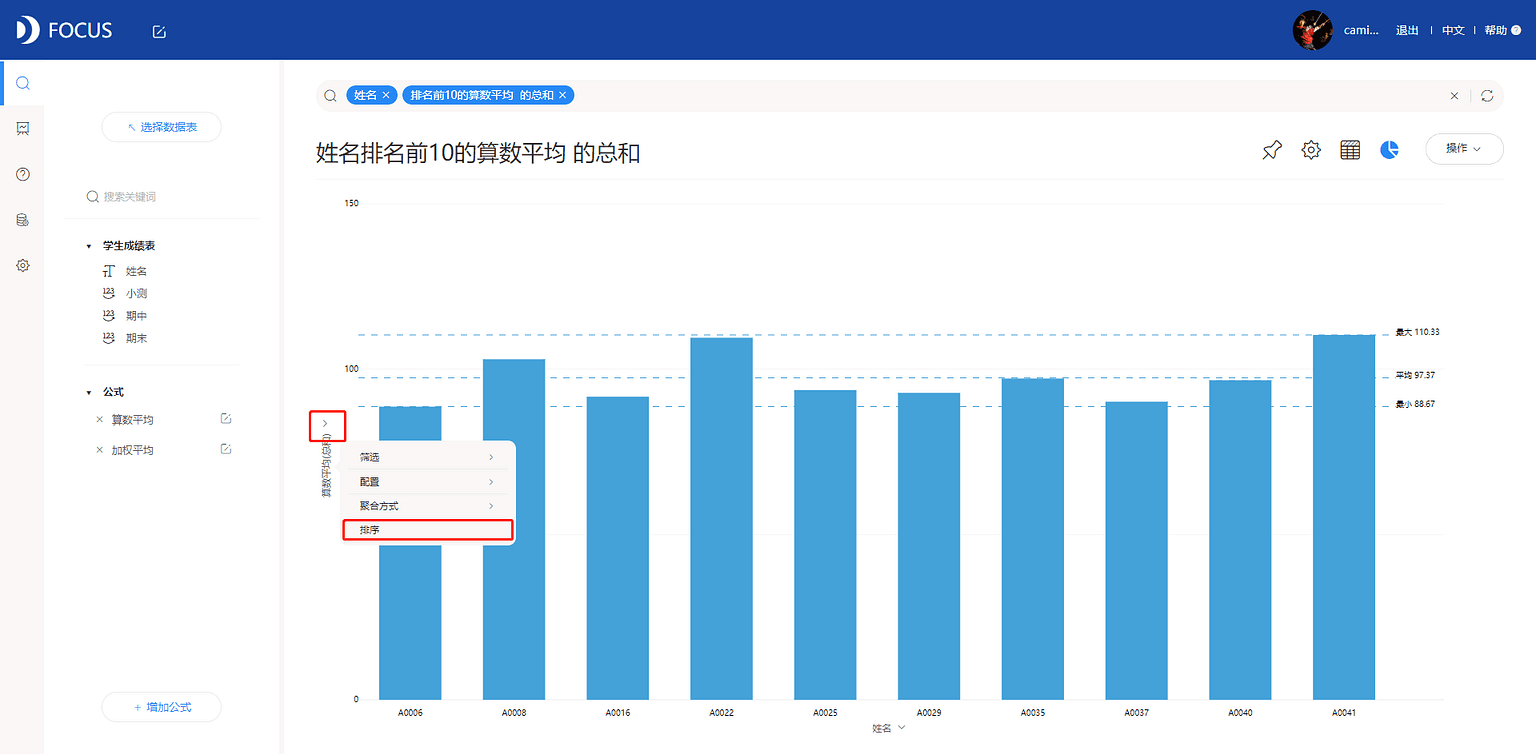Choose 排序 in the context menu
The width and height of the screenshot is (1536, 754).
click(x=427, y=530)
